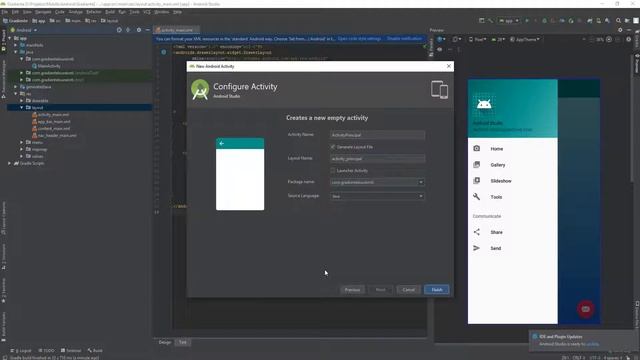The width and height of the screenshot is (640, 360).
Task: Open the TODO tool window
Action: tap(47, 350)
